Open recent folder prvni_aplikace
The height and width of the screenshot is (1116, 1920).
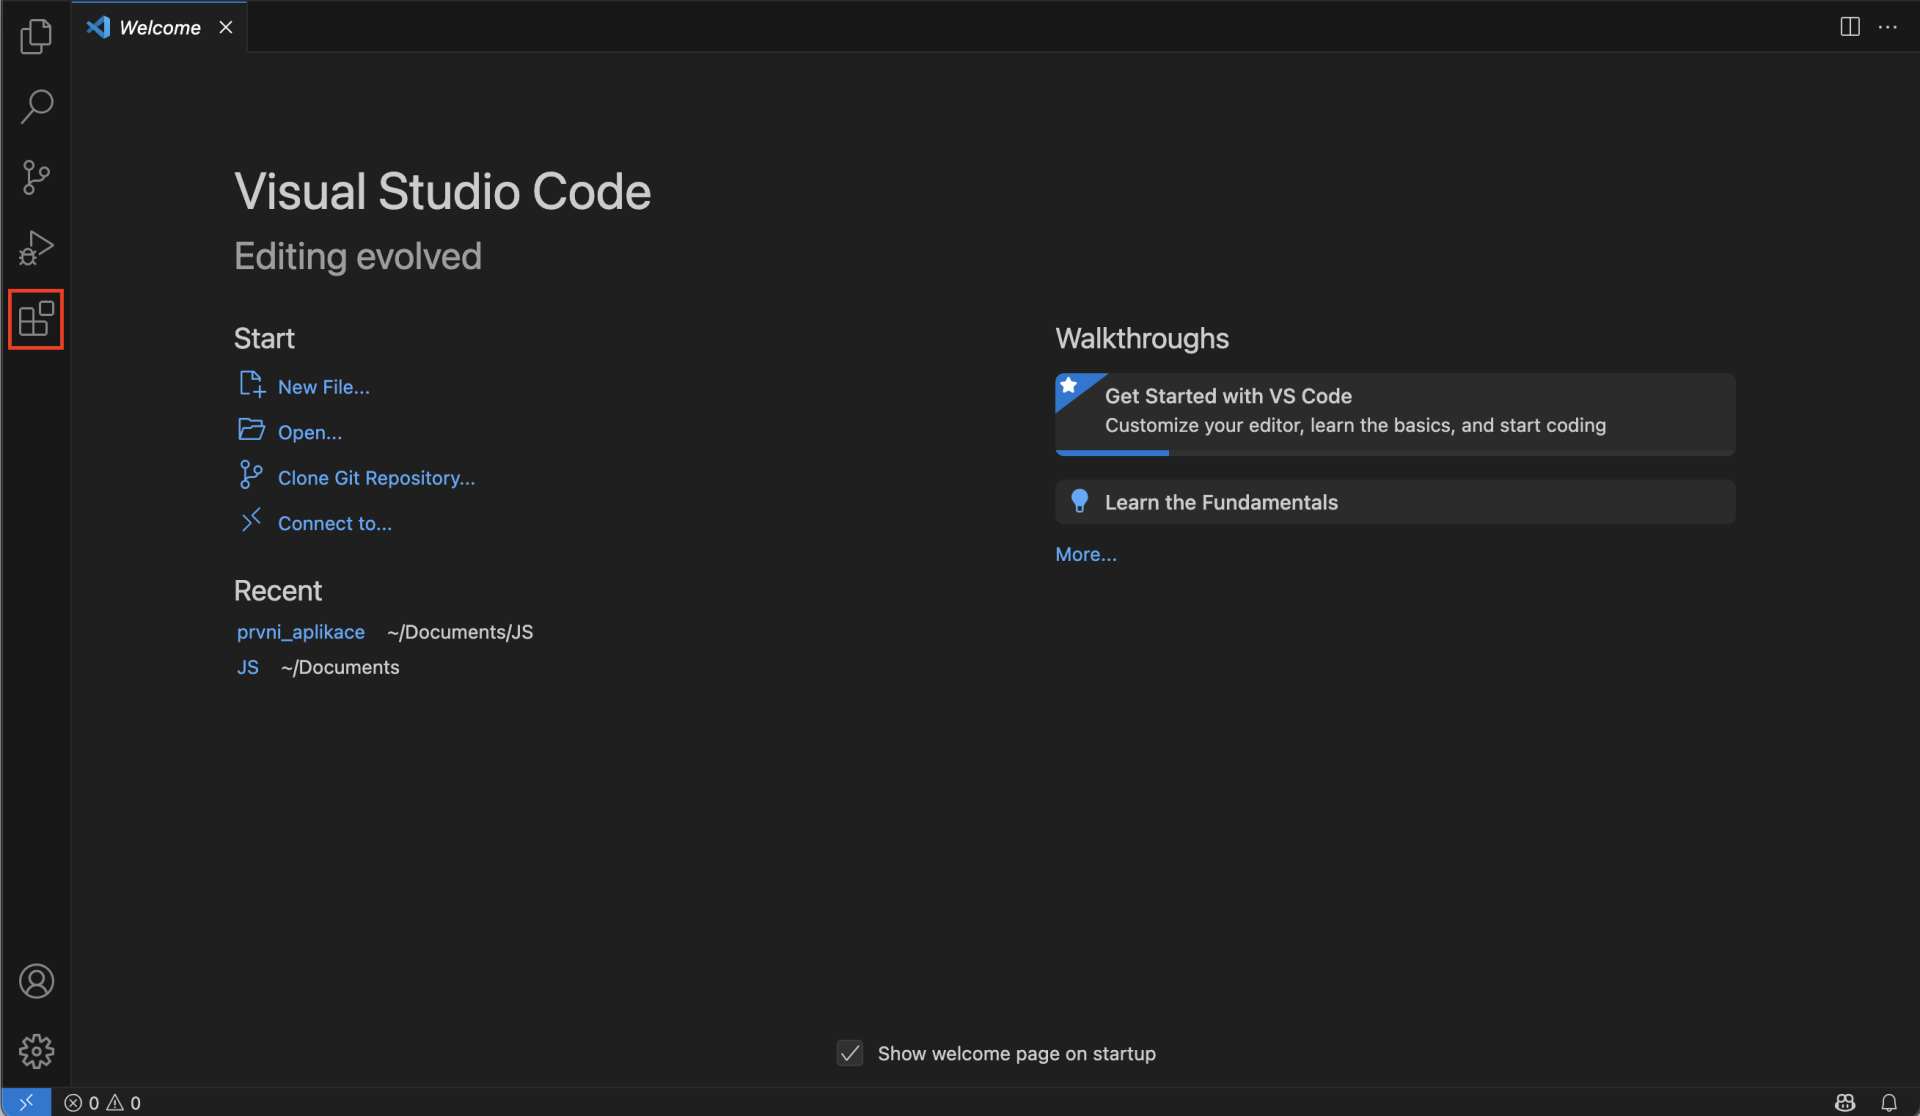click(x=301, y=632)
